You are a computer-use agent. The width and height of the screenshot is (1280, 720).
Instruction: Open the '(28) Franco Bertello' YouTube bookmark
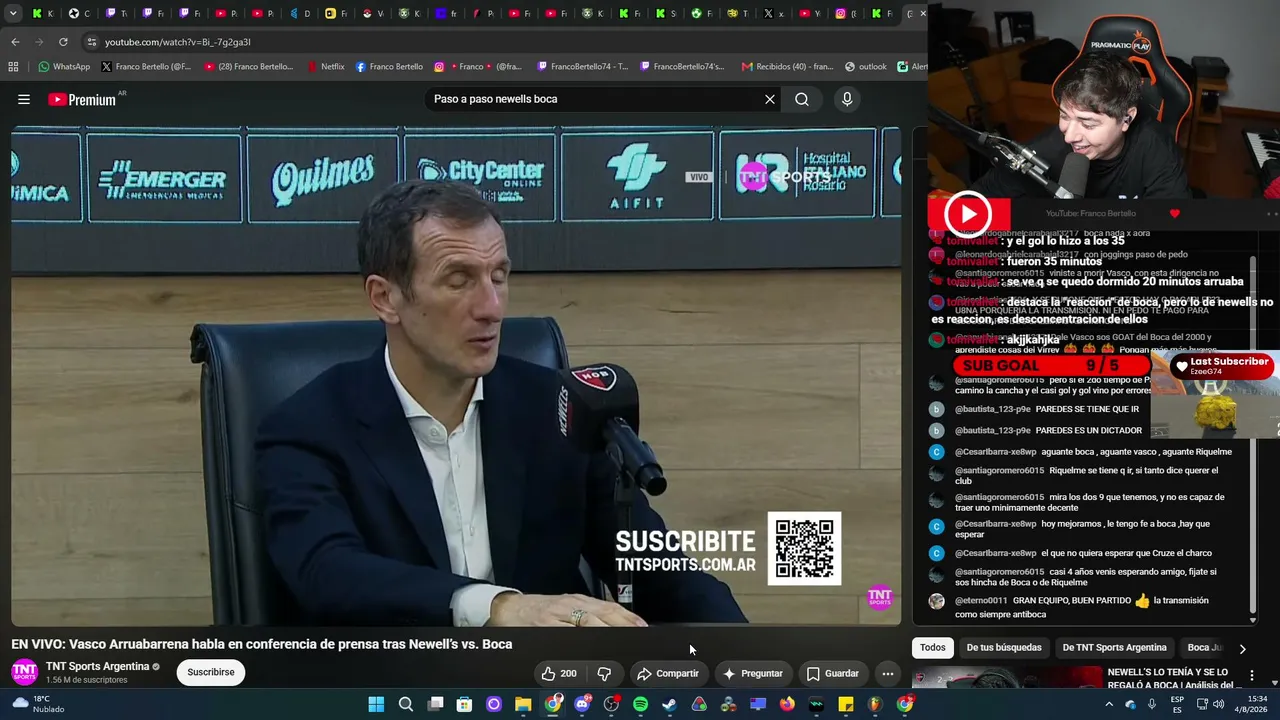point(249,67)
